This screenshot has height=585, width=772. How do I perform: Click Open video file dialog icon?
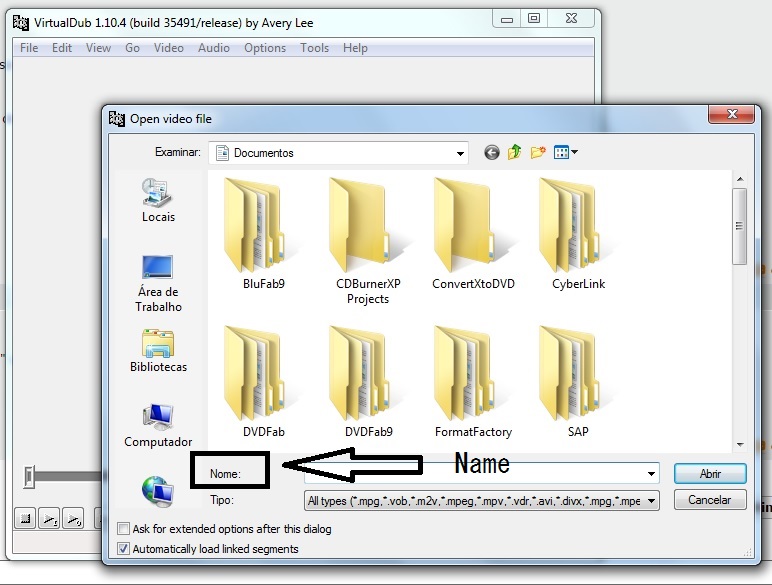tap(117, 119)
